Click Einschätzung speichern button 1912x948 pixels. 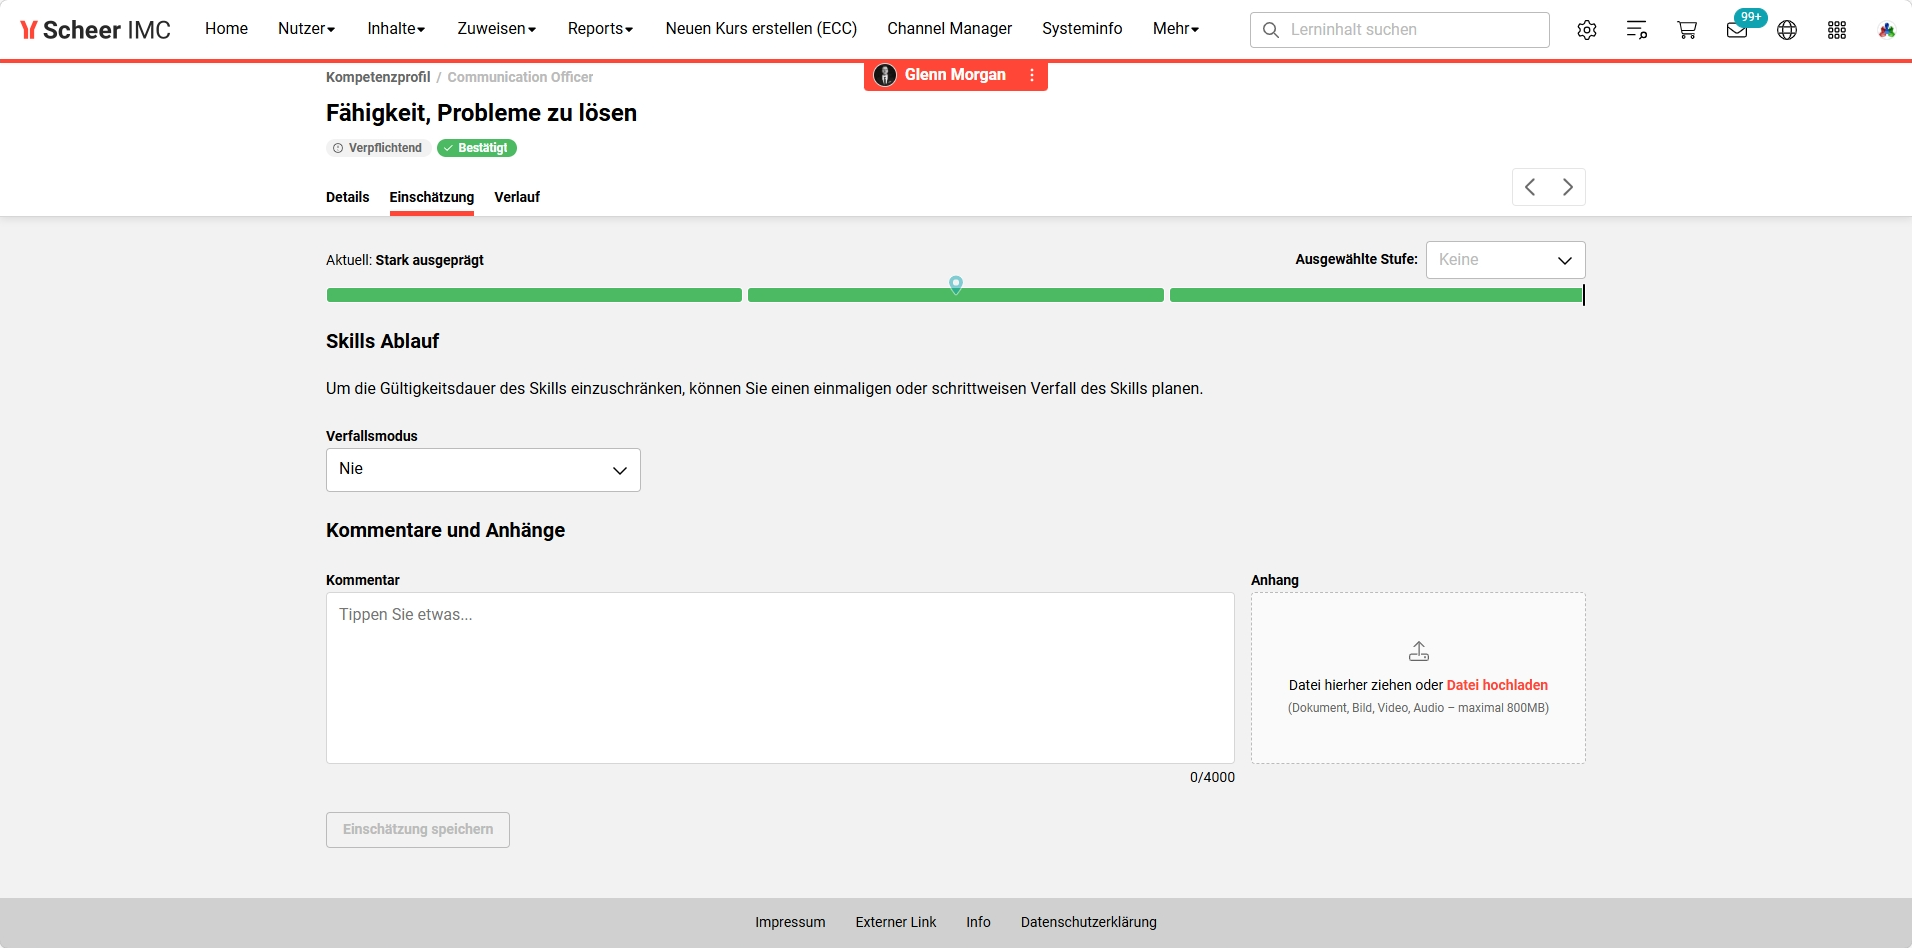tap(418, 830)
